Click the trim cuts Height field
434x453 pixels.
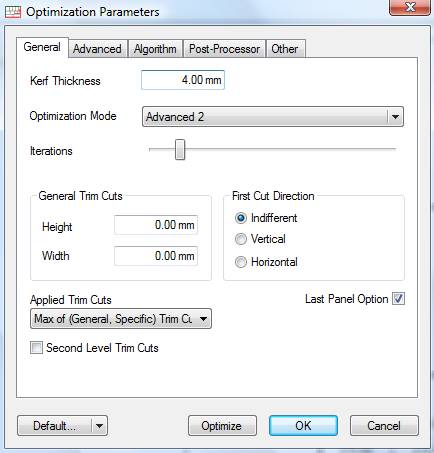tap(156, 225)
